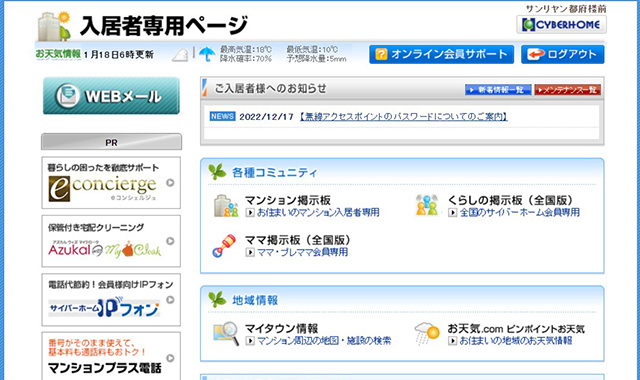Click the arrow on Azukal banner
This screenshot has width=640, height=380.
tap(171, 241)
